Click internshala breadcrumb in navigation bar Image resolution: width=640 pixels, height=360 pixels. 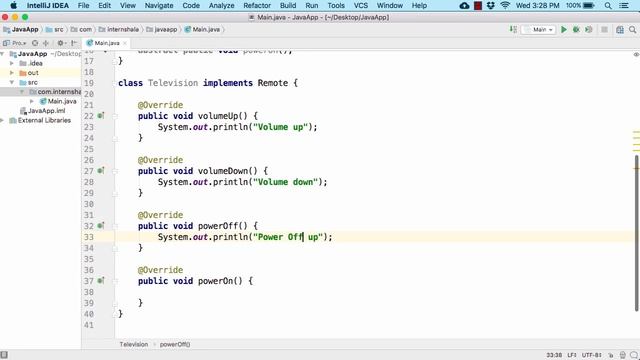(119, 29)
